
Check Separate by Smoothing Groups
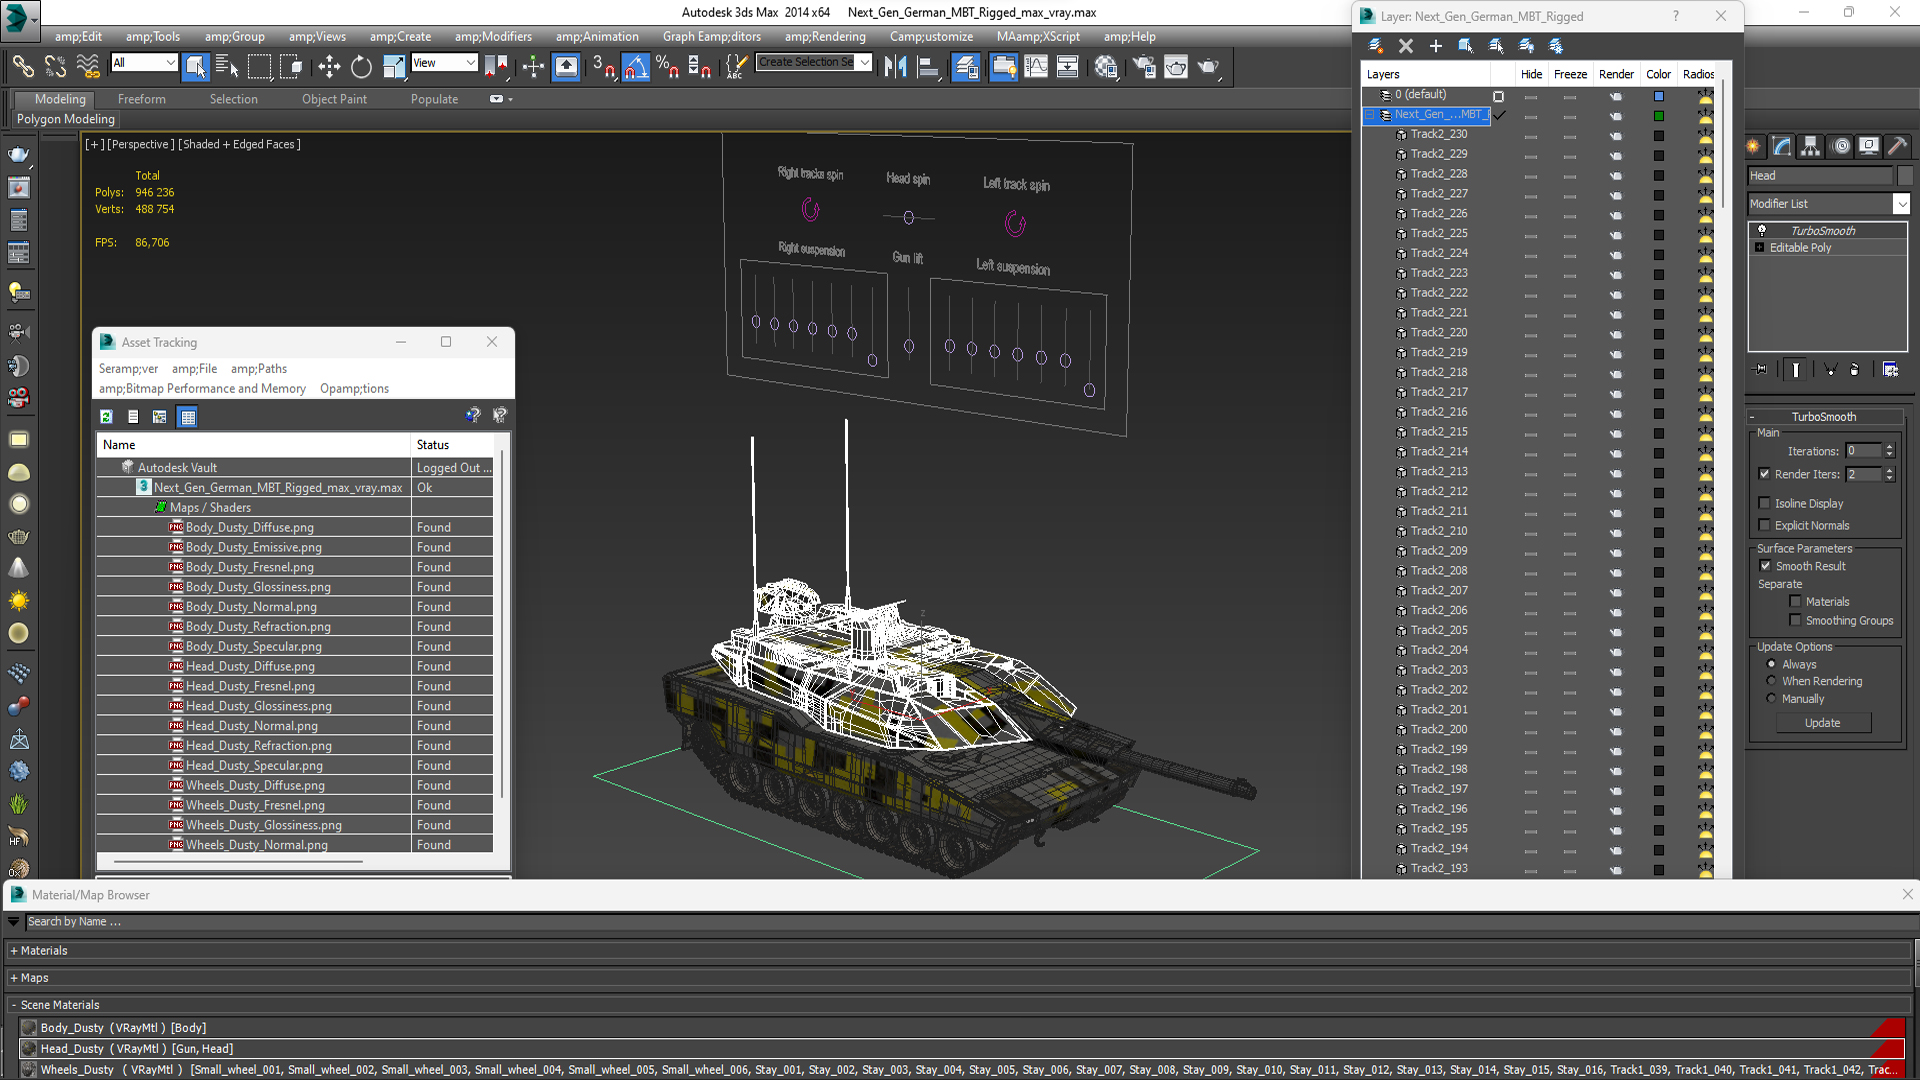(1796, 621)
